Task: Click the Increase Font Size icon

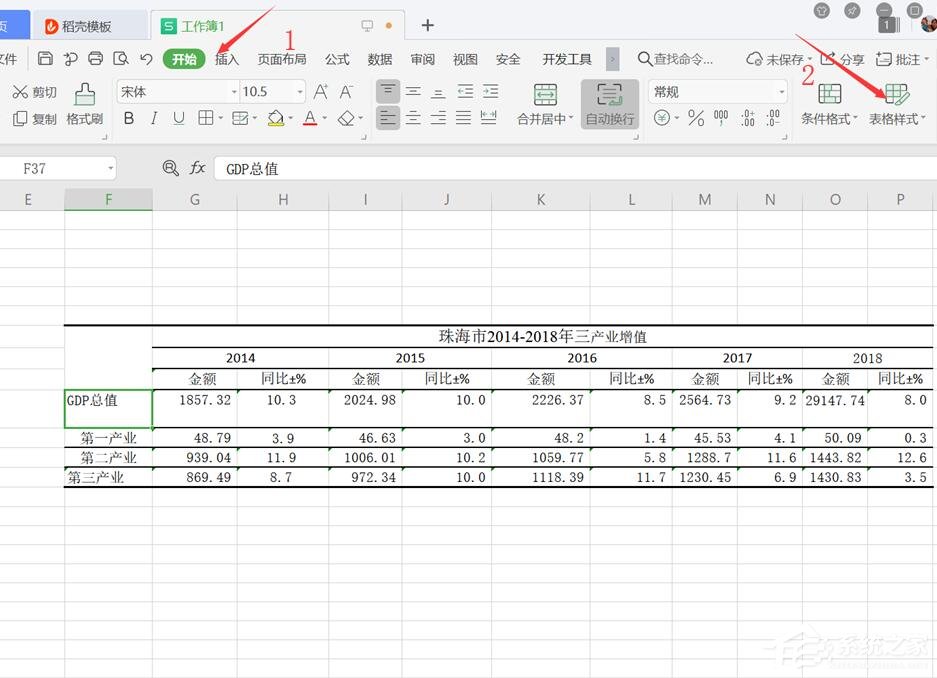Action: 320,90
